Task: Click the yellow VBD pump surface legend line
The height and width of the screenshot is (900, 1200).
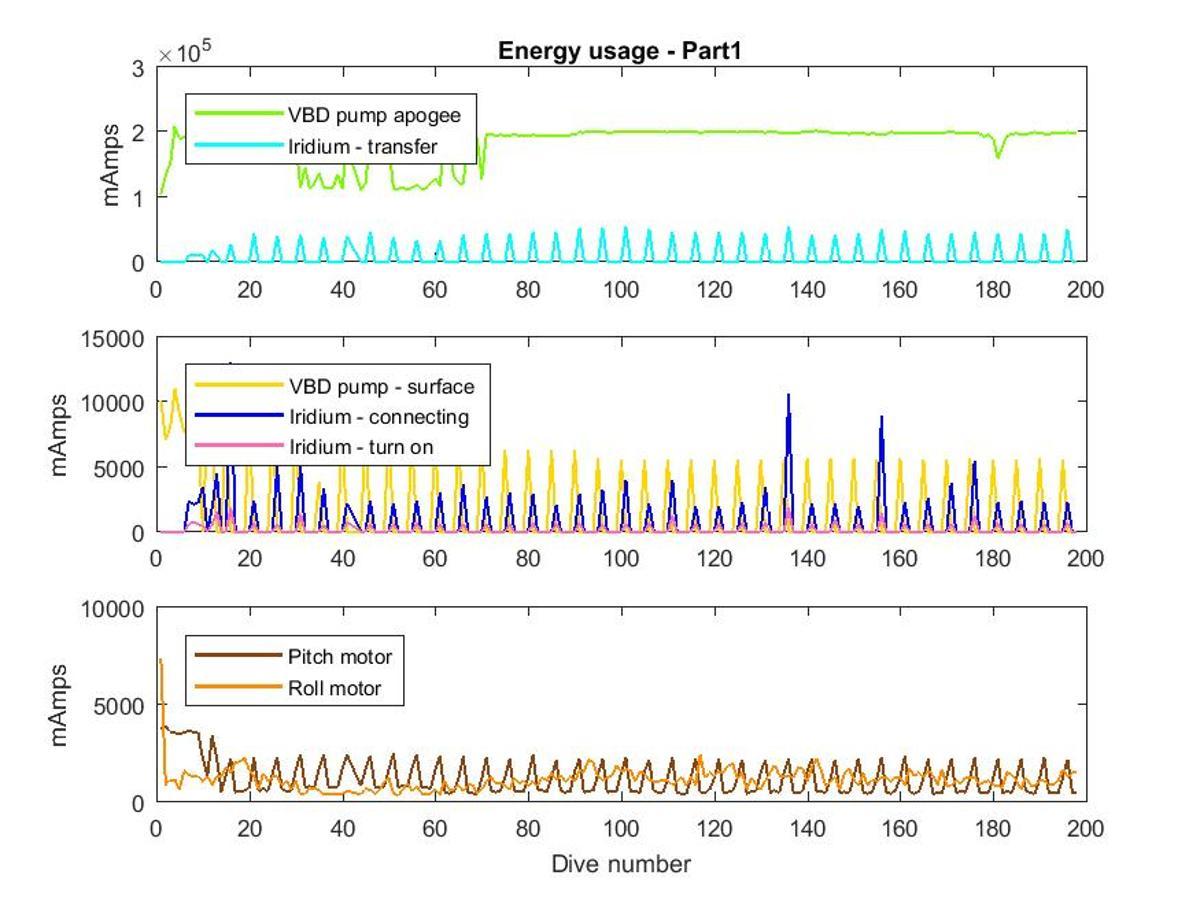Action: [238, 386]
